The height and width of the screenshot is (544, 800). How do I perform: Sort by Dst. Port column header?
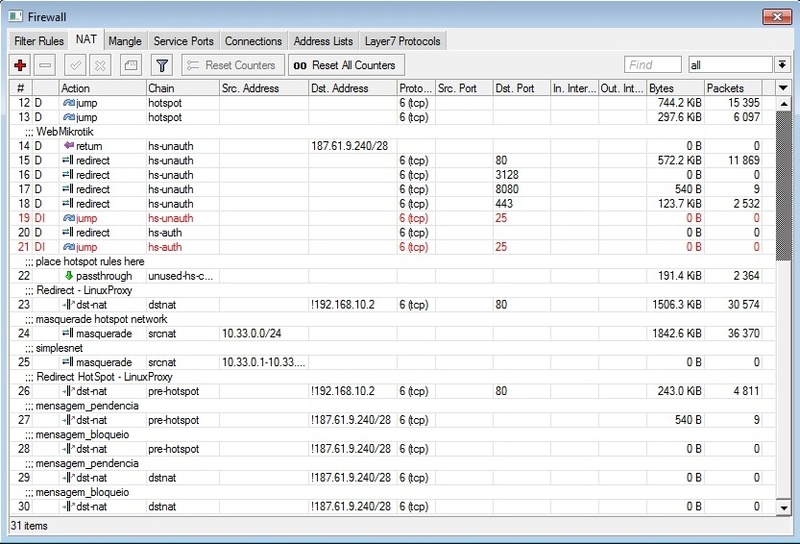(521, 88)
